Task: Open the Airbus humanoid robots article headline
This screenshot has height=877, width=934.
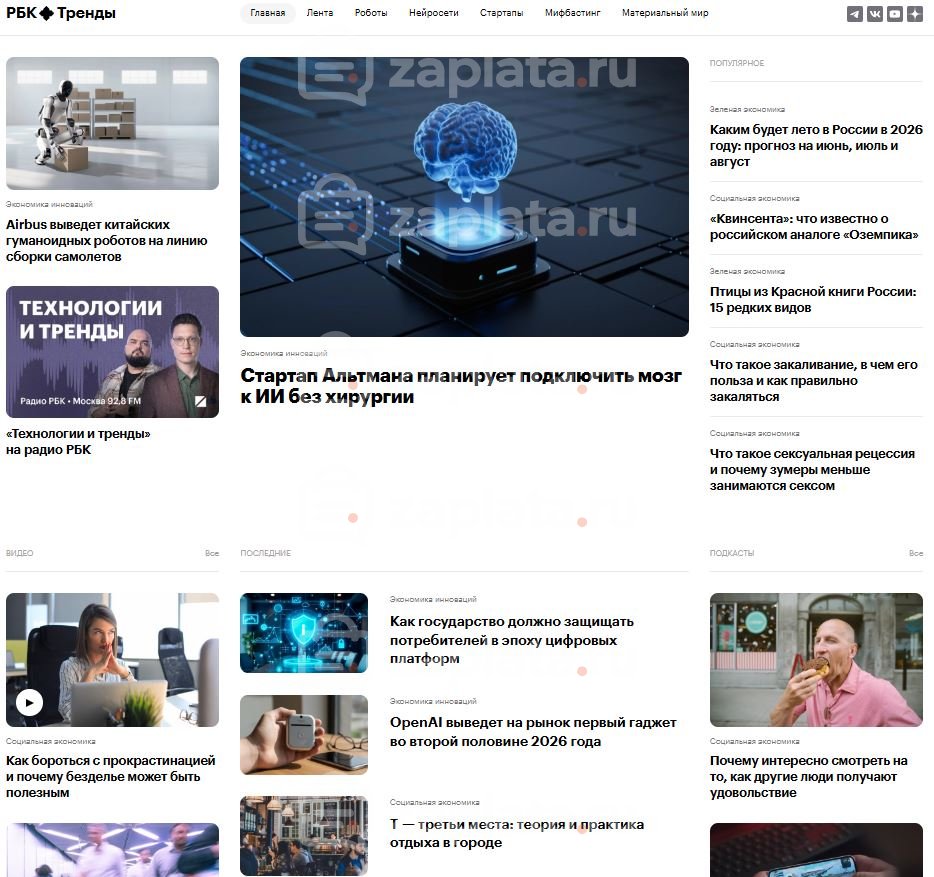Action: (x=107, y=241)
